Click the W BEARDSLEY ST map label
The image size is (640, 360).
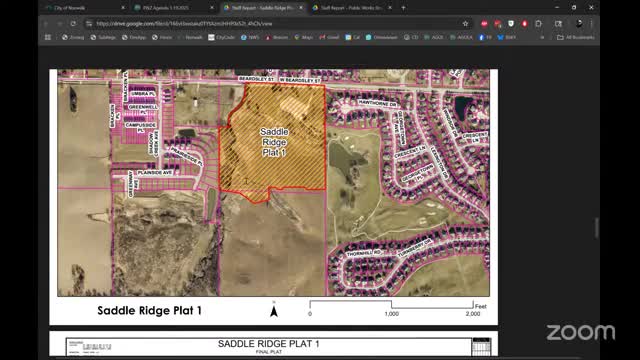(300, 80)
